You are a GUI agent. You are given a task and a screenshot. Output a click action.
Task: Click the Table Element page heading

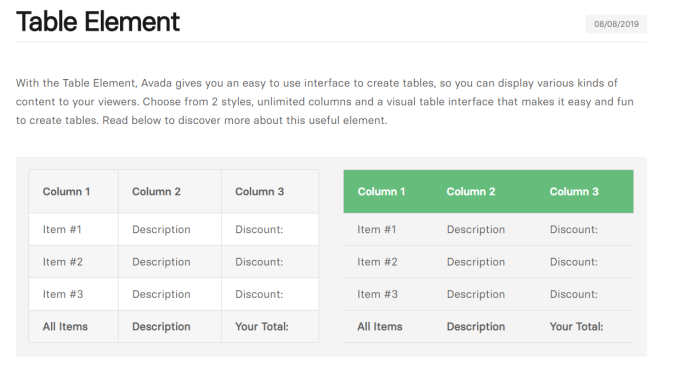click(98, 22)
